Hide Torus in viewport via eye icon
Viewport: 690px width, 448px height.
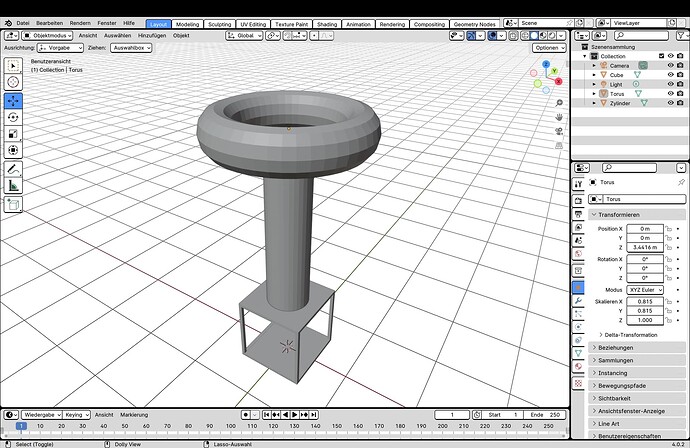coord(671,93)
